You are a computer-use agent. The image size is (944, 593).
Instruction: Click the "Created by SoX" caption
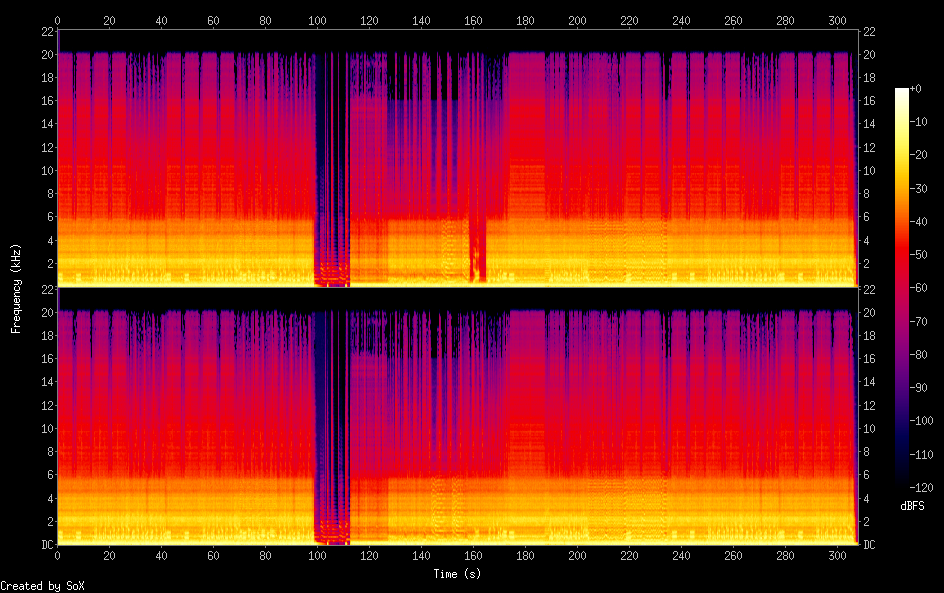(42, 586)
